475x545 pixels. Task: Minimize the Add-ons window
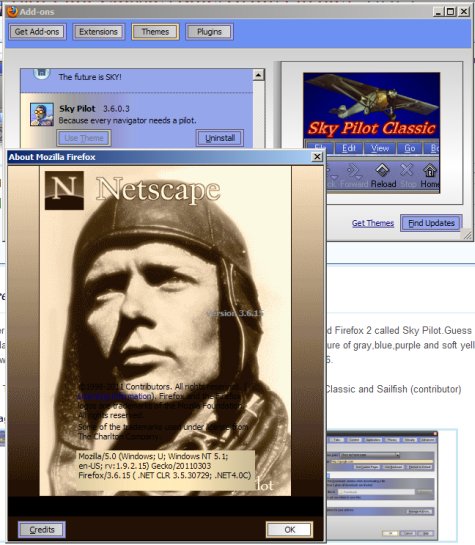point(439,11)
